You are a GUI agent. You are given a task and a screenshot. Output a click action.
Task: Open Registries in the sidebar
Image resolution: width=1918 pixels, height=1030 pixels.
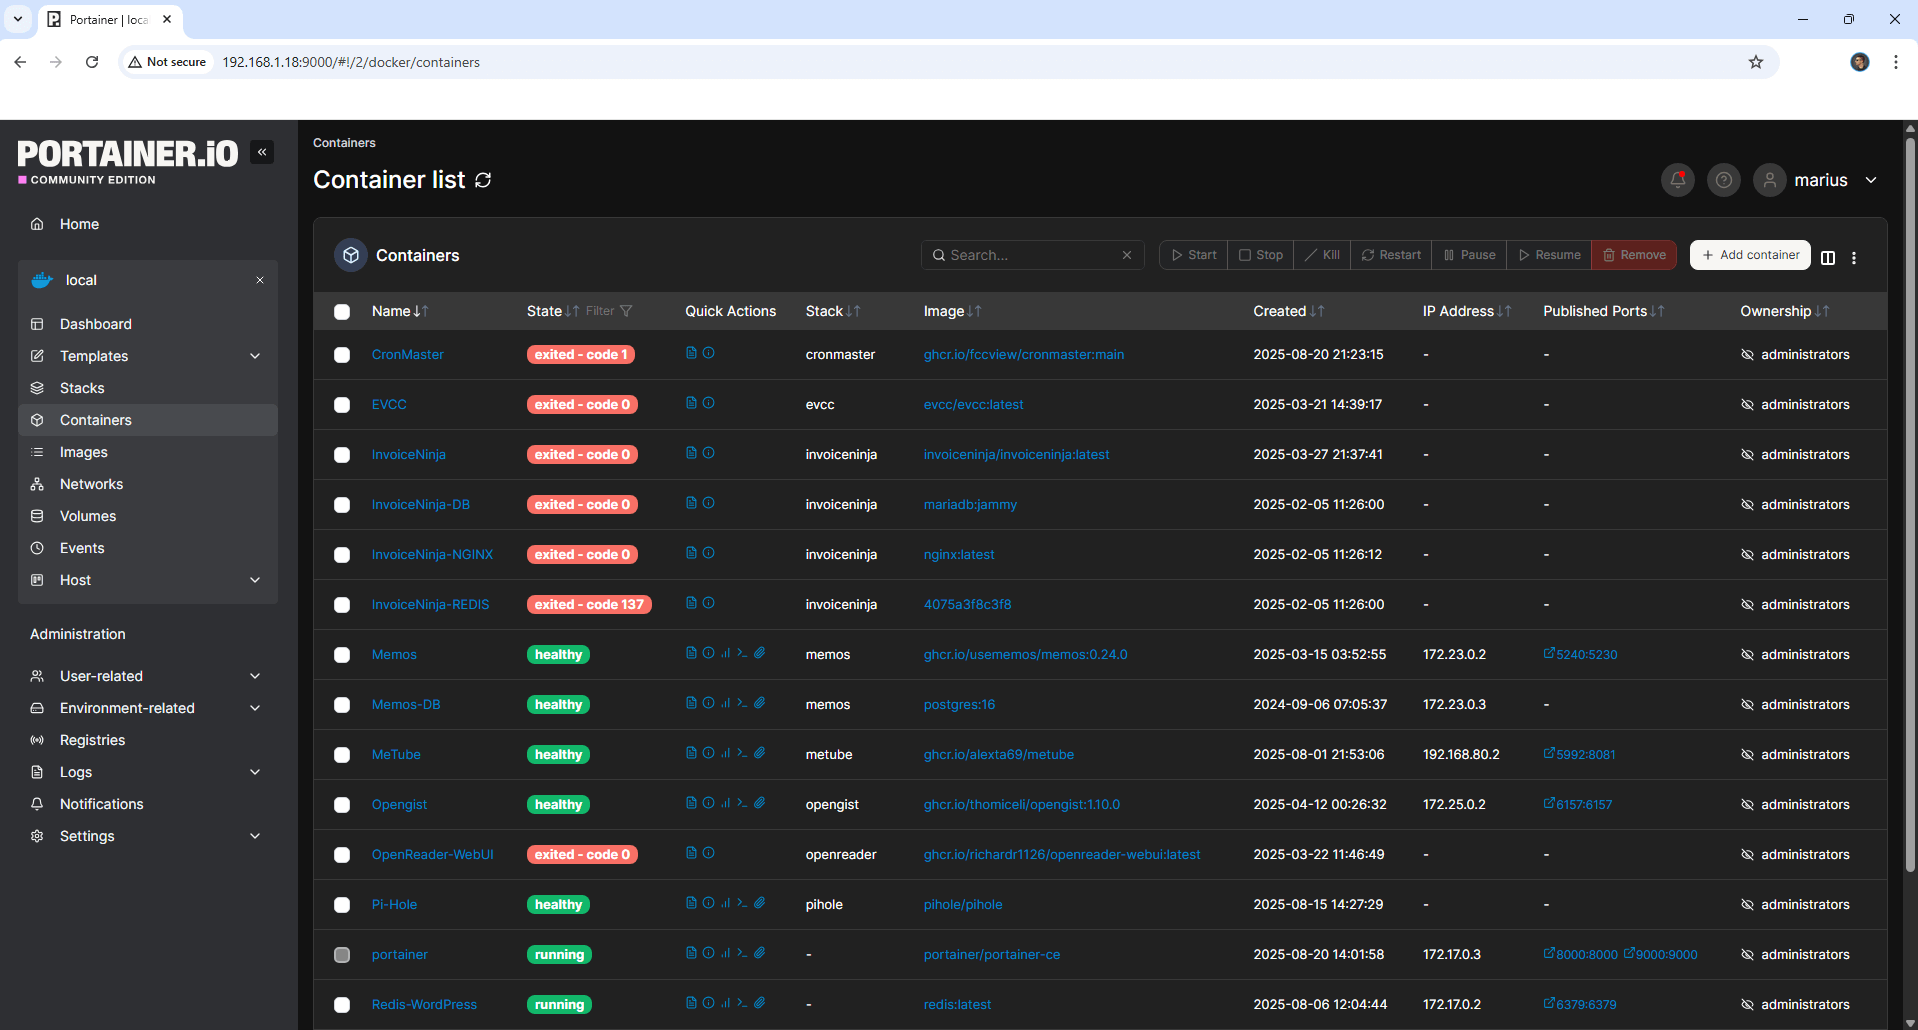coord(148,740)
